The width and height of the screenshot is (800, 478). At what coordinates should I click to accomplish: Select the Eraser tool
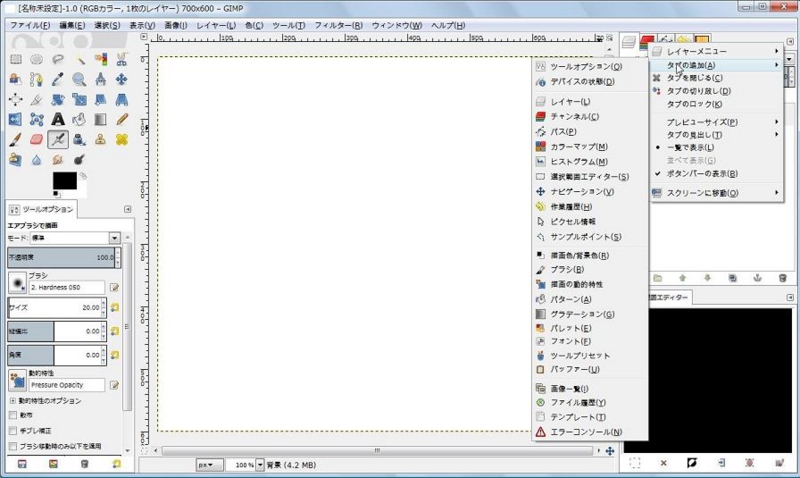coord(36,139)
